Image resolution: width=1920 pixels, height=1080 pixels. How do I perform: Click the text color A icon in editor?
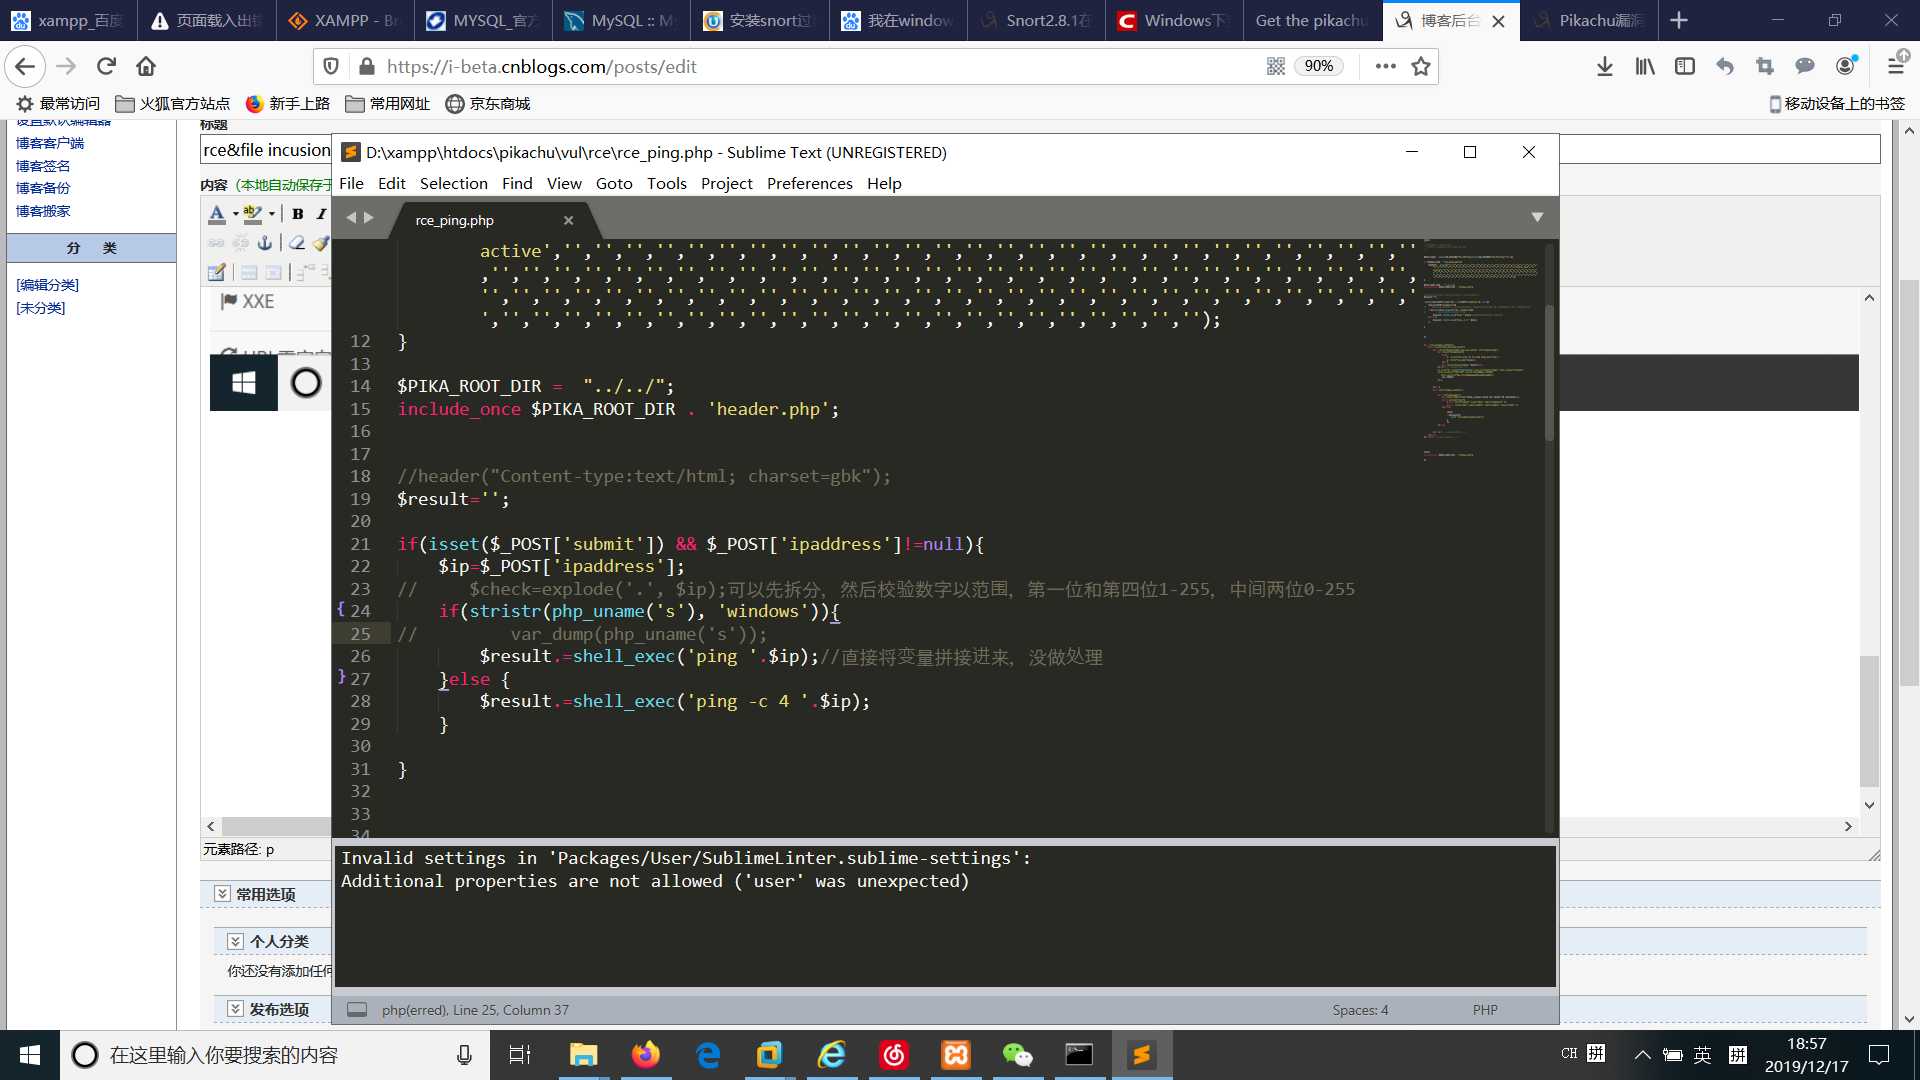tap(217, 214)
